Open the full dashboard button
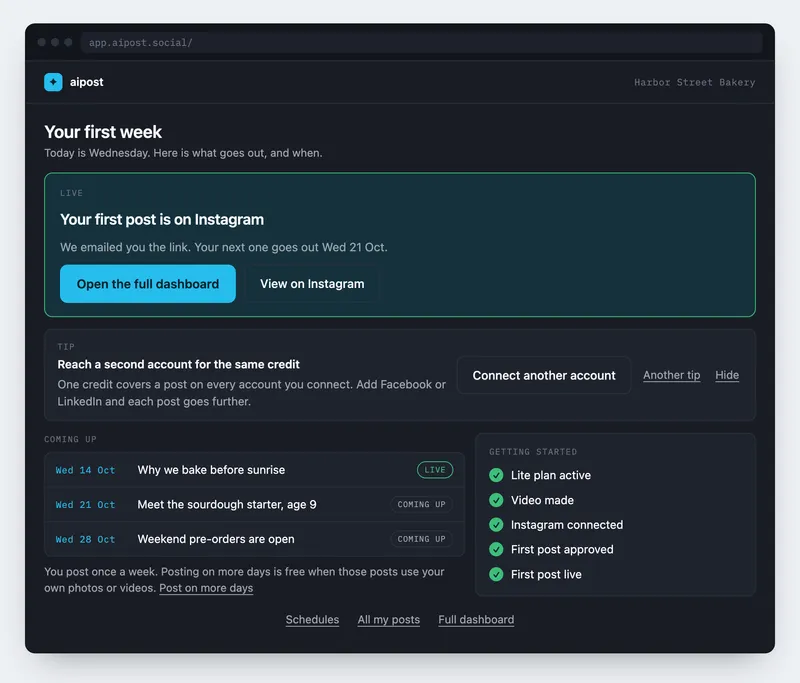 click(148, 284)
